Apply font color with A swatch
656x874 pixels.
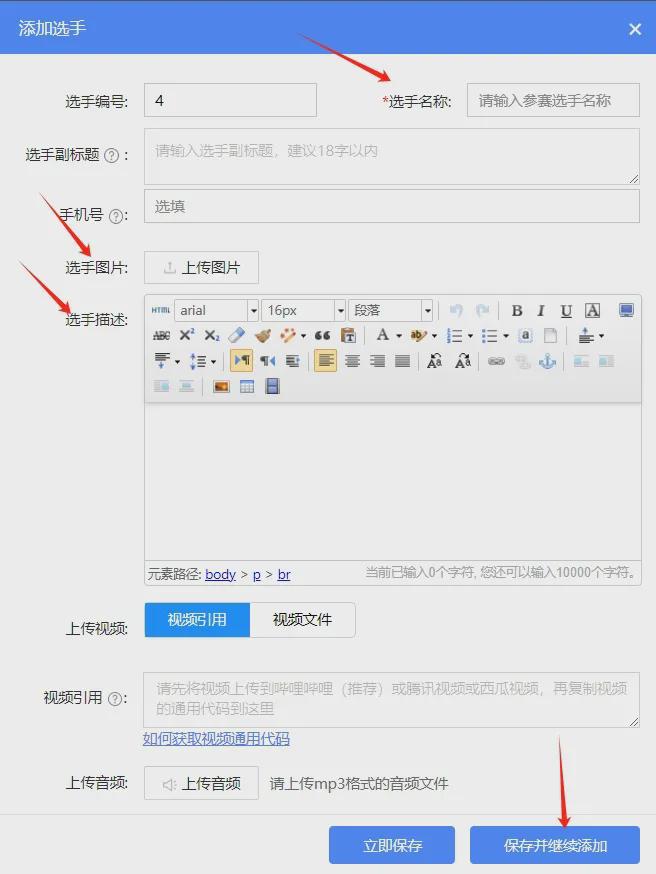tap(383, 336)
